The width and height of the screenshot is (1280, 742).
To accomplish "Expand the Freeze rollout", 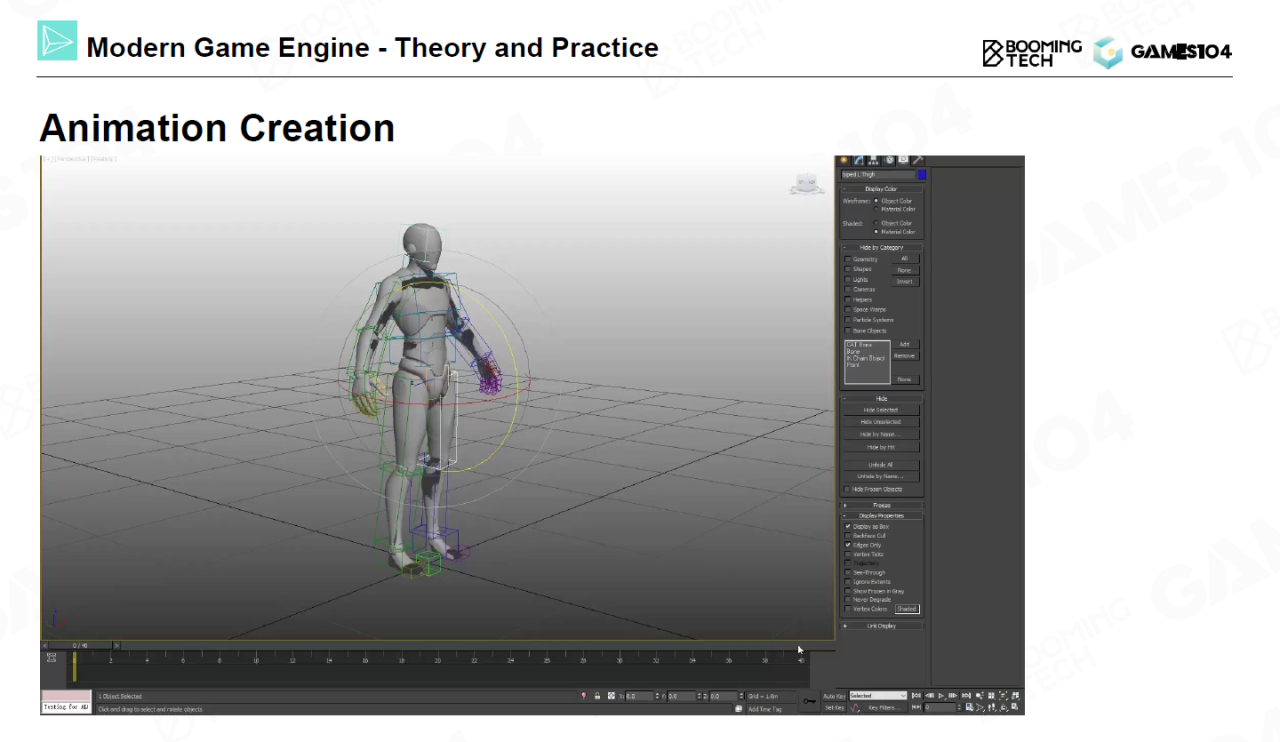I will (881, 505).
